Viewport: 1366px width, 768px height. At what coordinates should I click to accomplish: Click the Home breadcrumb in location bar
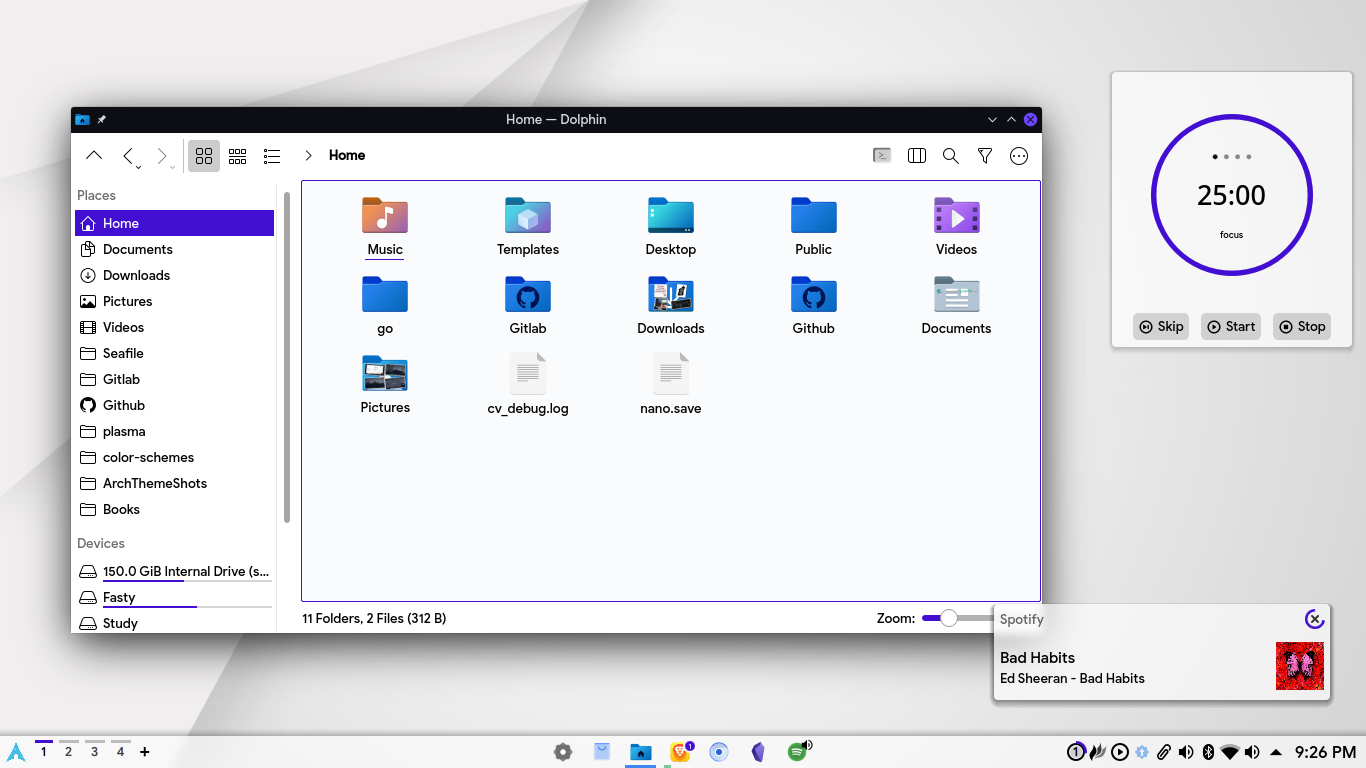pos(347,156)
